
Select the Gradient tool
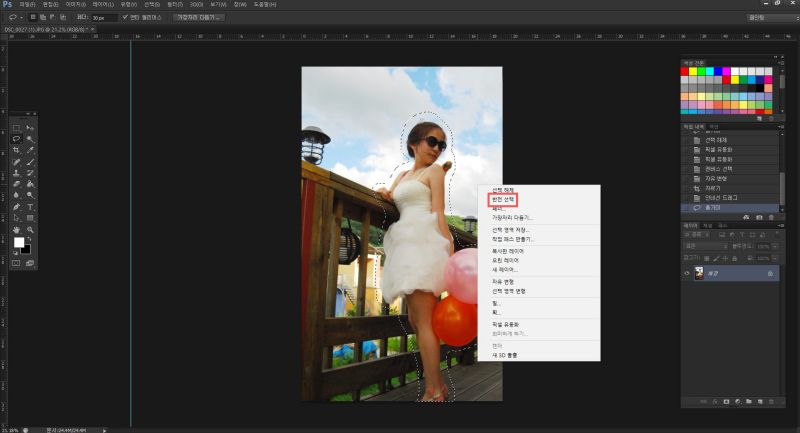30,184
